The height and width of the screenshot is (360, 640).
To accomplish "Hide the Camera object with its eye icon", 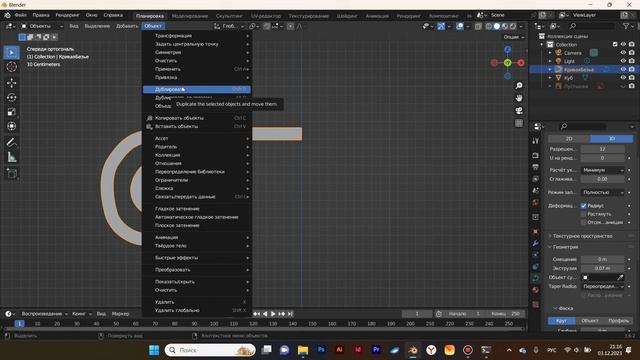I will point(623,53).
